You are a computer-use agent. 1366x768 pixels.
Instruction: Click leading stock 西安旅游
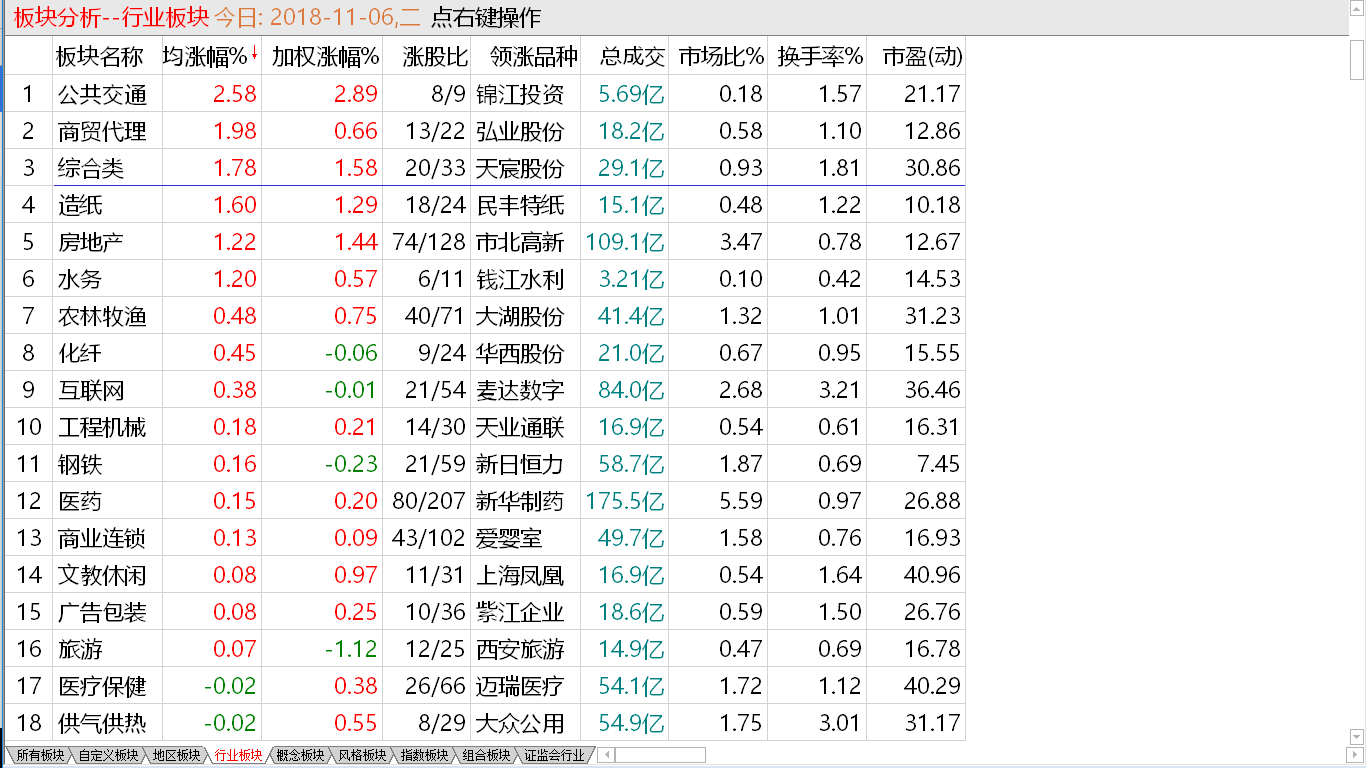tap(520, 649)
